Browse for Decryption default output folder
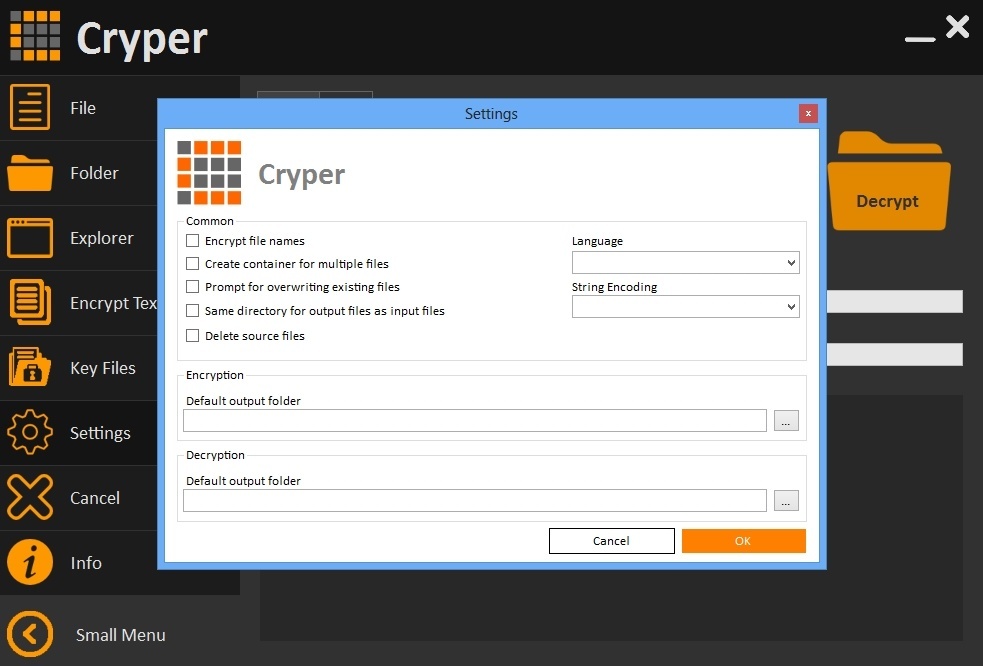The image size is (983, 666). (786, 500)
